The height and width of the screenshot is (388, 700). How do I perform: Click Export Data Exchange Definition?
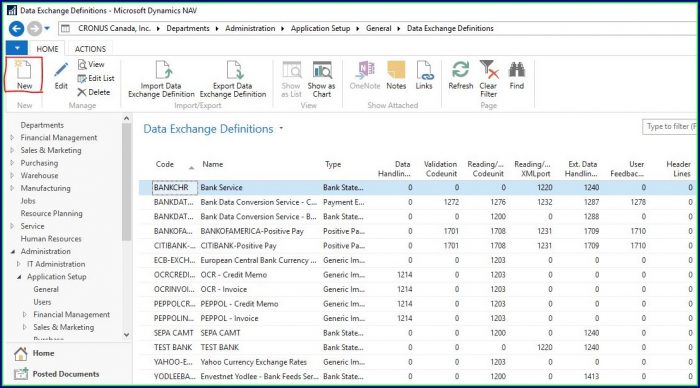point(233,79)
